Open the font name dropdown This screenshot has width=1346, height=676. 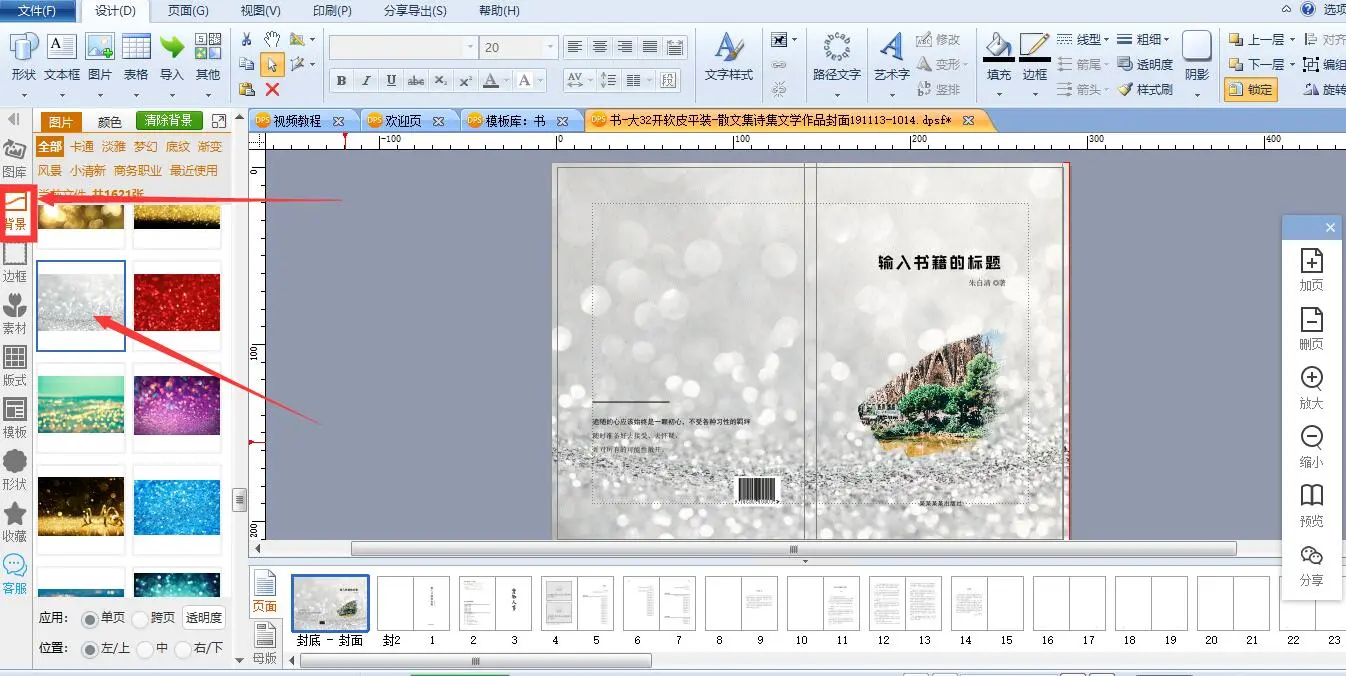pos(470,47)
